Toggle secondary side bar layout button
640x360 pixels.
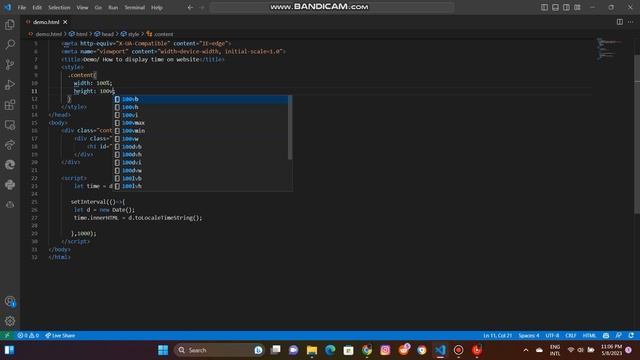tap(566, 7)
